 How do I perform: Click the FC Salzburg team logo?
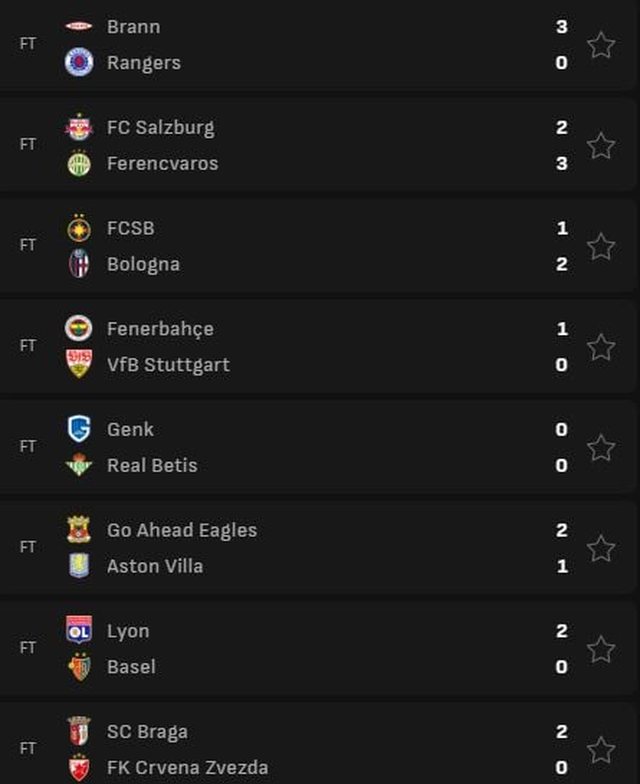[x=79, y=127]
